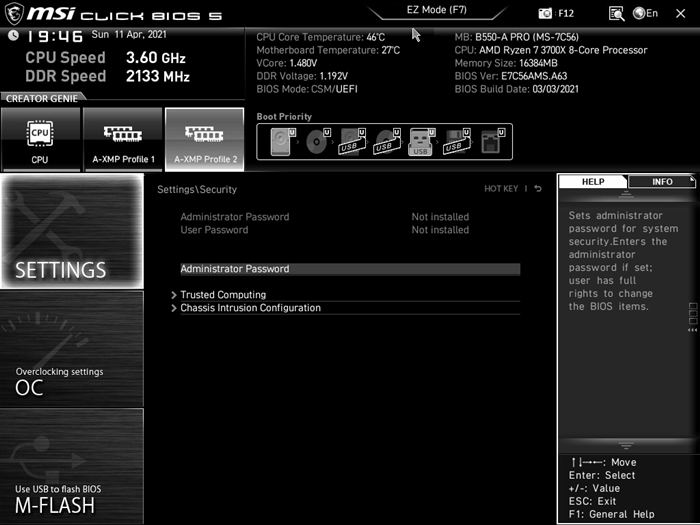The width and height of the screenshot is (700, 525).
Task: Click the DDR Speed 2133 MHz value
Action: coord(158,76)
